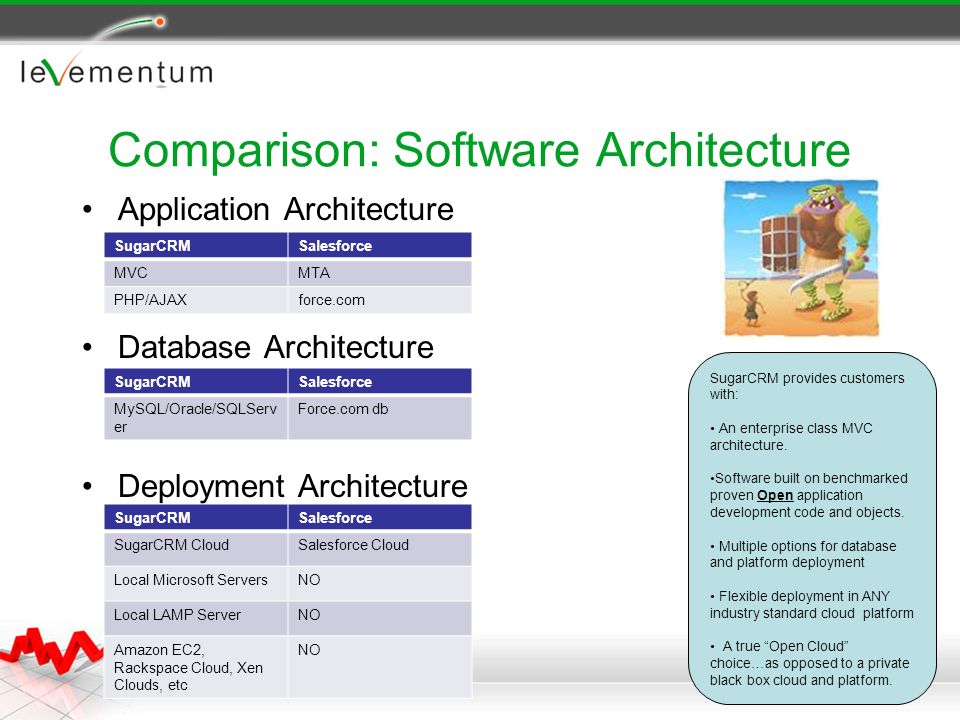Click the 'Local Microsoft Servers' cell
Viewport: 960px width, 720px height.
click(196, 583)
